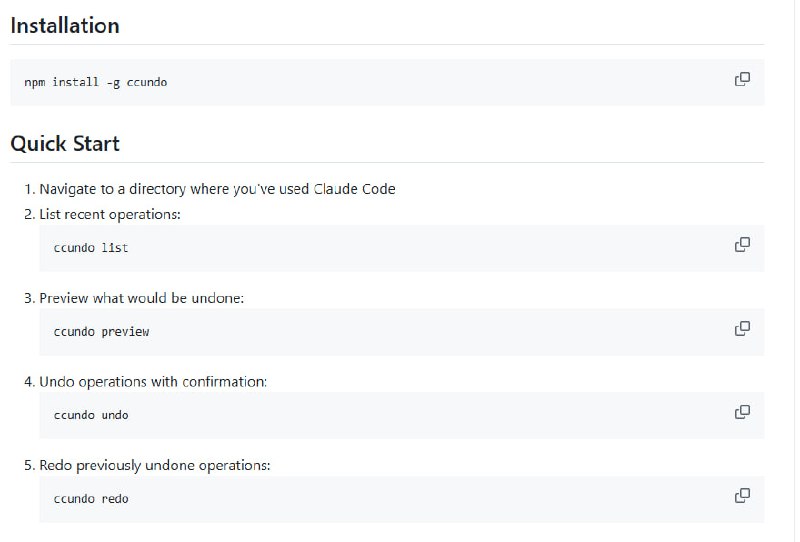This screenshot has height=542, width=800.
Task: Click 'List recent operations' step text
Action: 110,215
